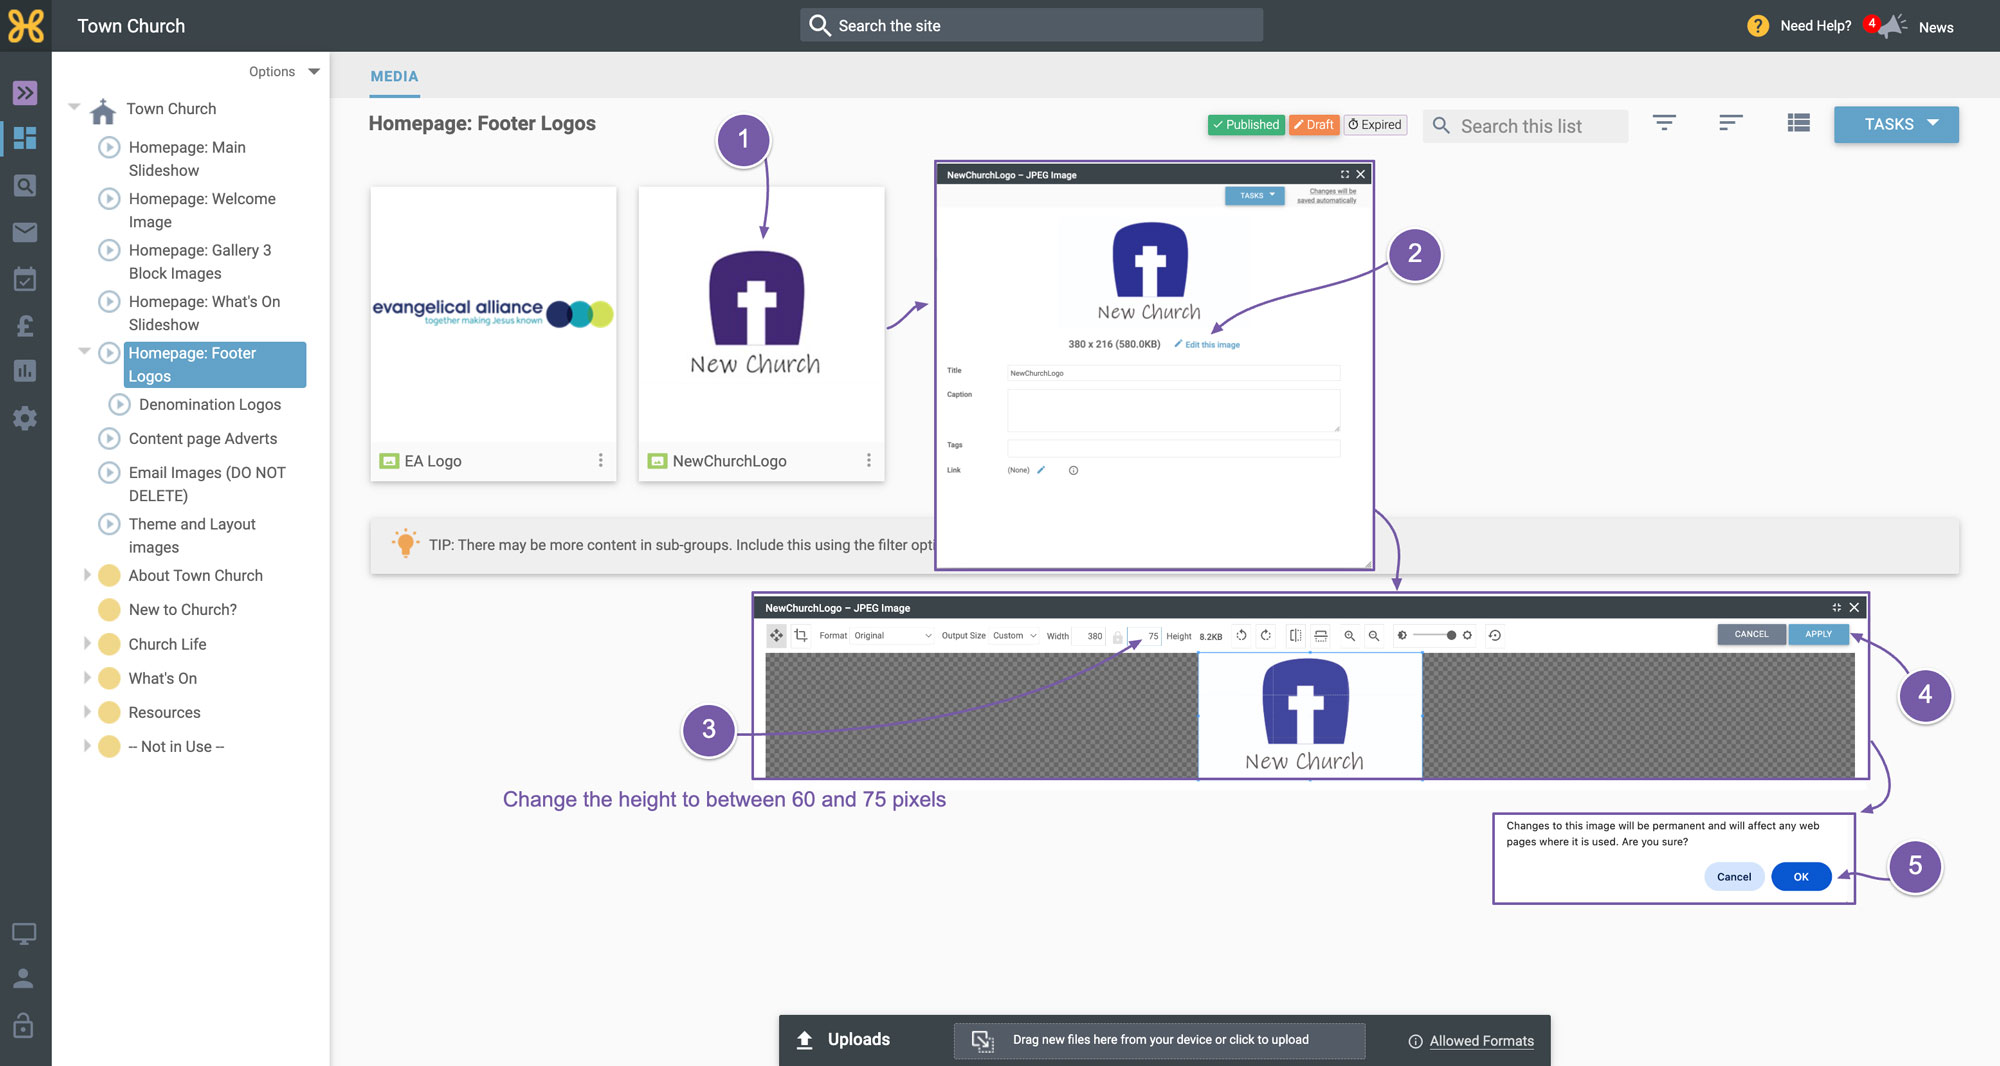Toggle the Published status filter
The height and width of the screenshot is (1066, 2000).
(1246, 125)
